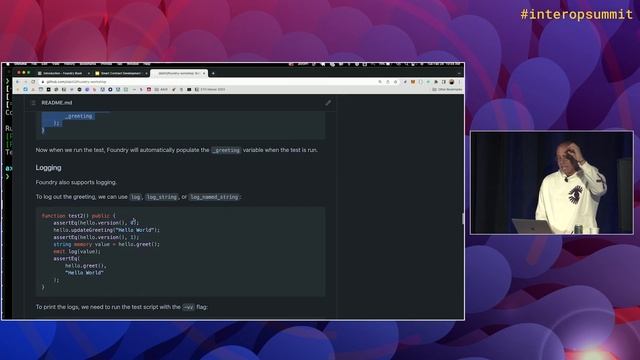Open the History menu in the menu bar
This screenshot has height=360, width=640.
(x=69, y=64)
